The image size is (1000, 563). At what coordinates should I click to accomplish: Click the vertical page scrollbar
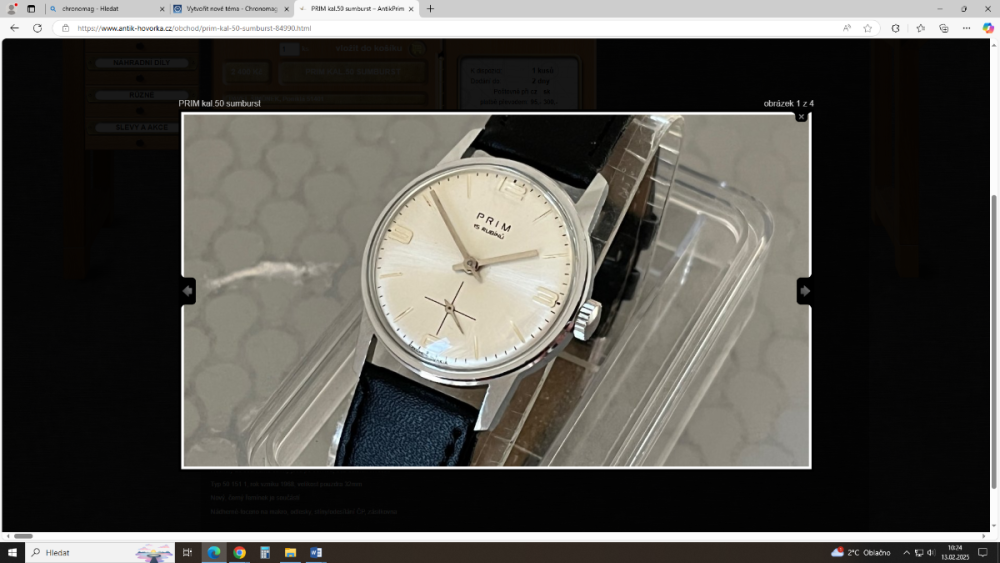993,342
